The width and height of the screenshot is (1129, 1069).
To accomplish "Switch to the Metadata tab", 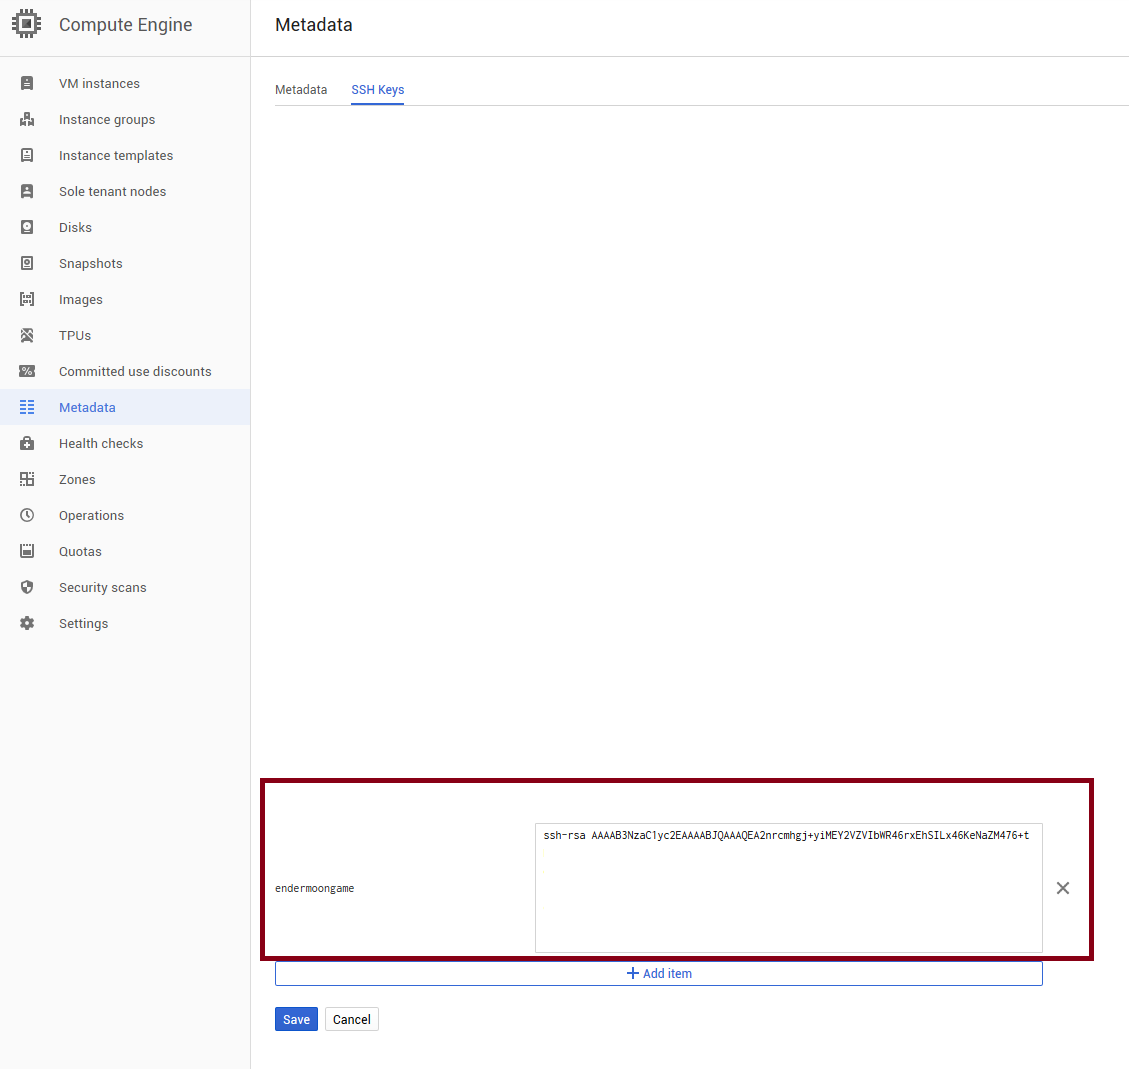I will tap(301, 90).
